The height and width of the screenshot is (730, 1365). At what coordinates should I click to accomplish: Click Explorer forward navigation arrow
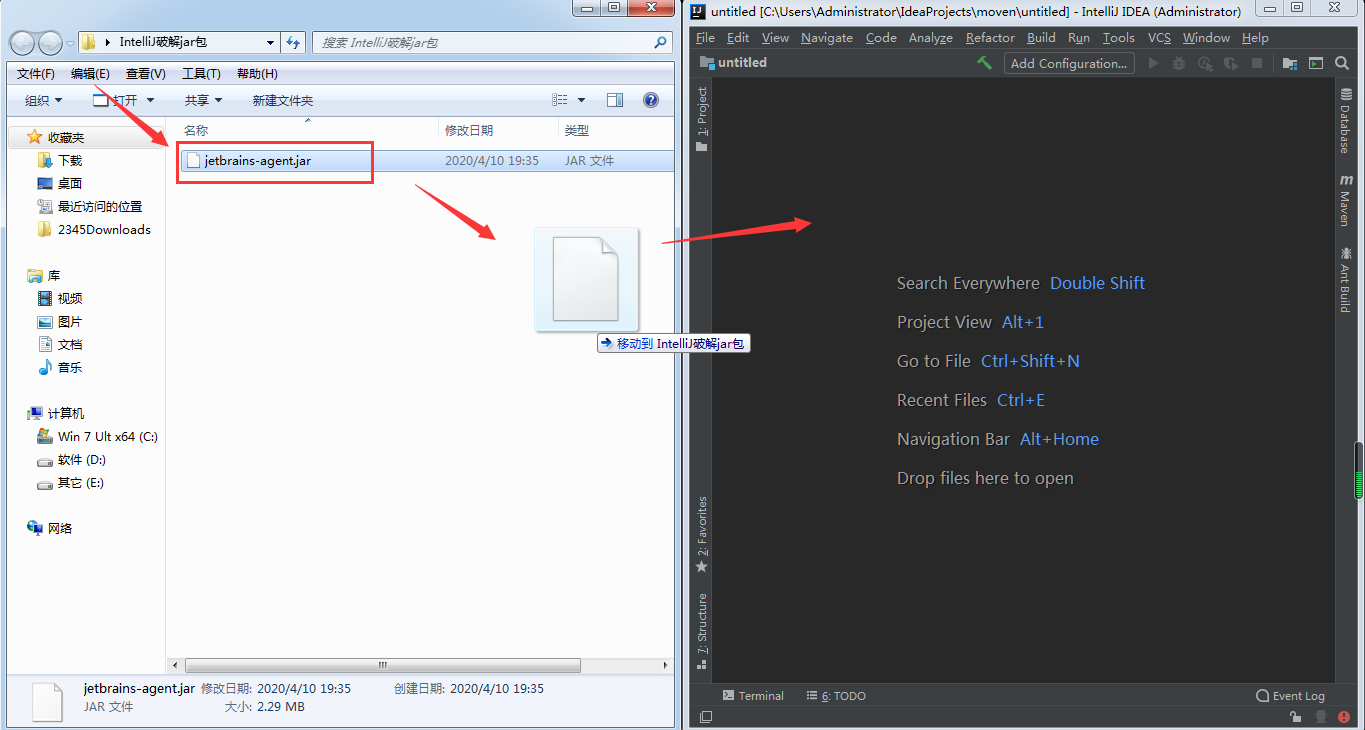coord(50,43)
